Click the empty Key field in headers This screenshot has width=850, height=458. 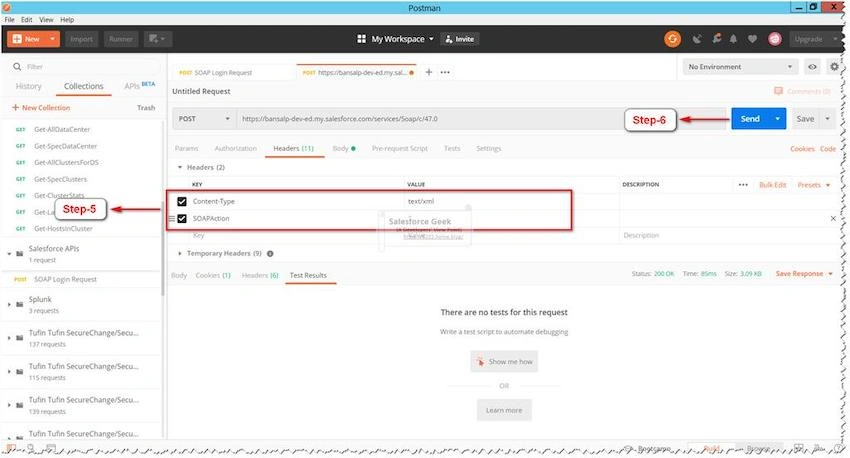295,235
